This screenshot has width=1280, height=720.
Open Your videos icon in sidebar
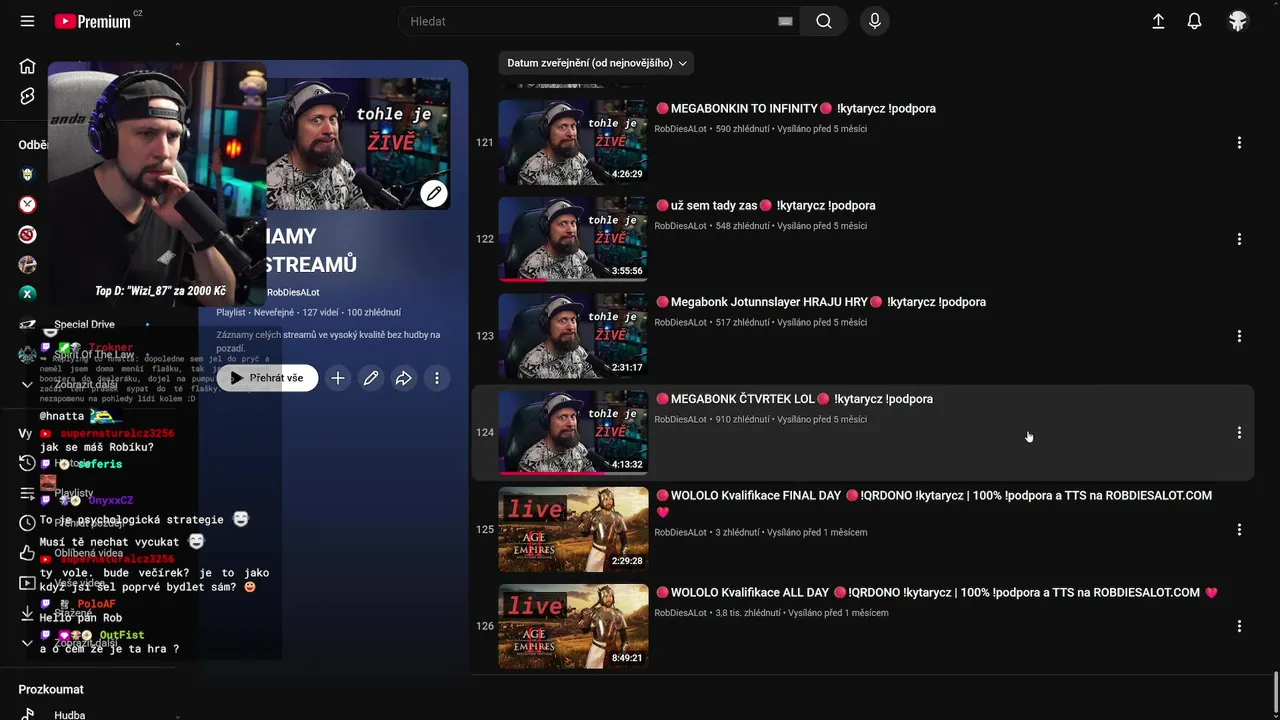[27, 583]
